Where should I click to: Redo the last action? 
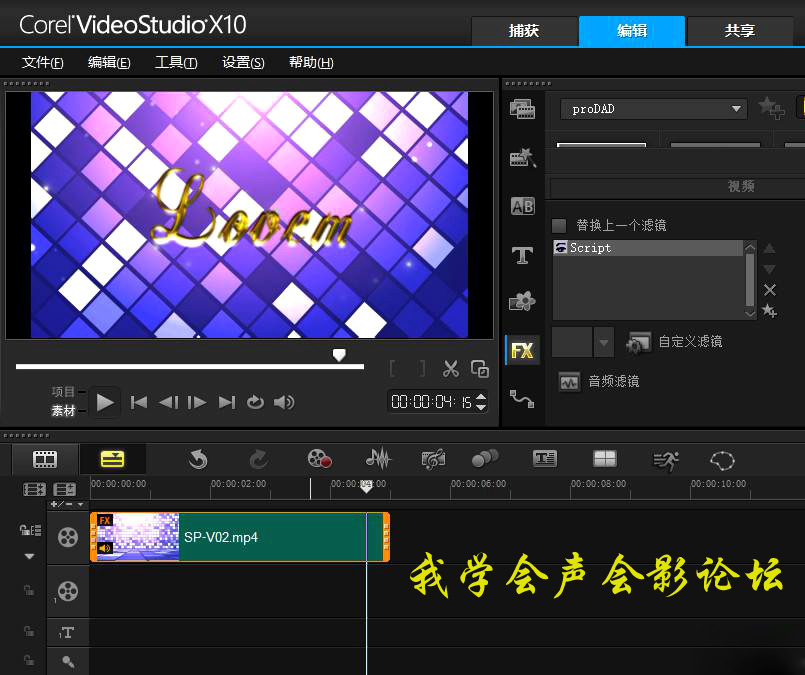[x=259, y=459]
